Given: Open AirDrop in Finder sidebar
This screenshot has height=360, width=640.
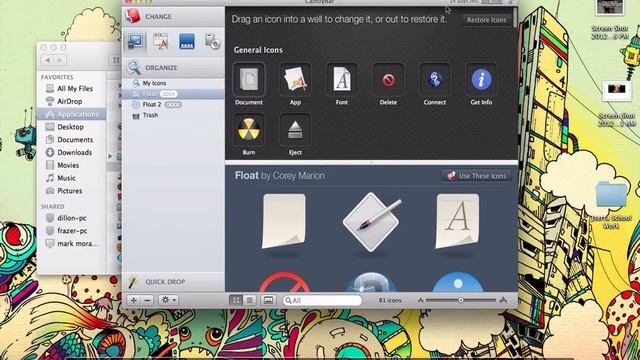Looking at the screenshot, I should coord(71,101).
